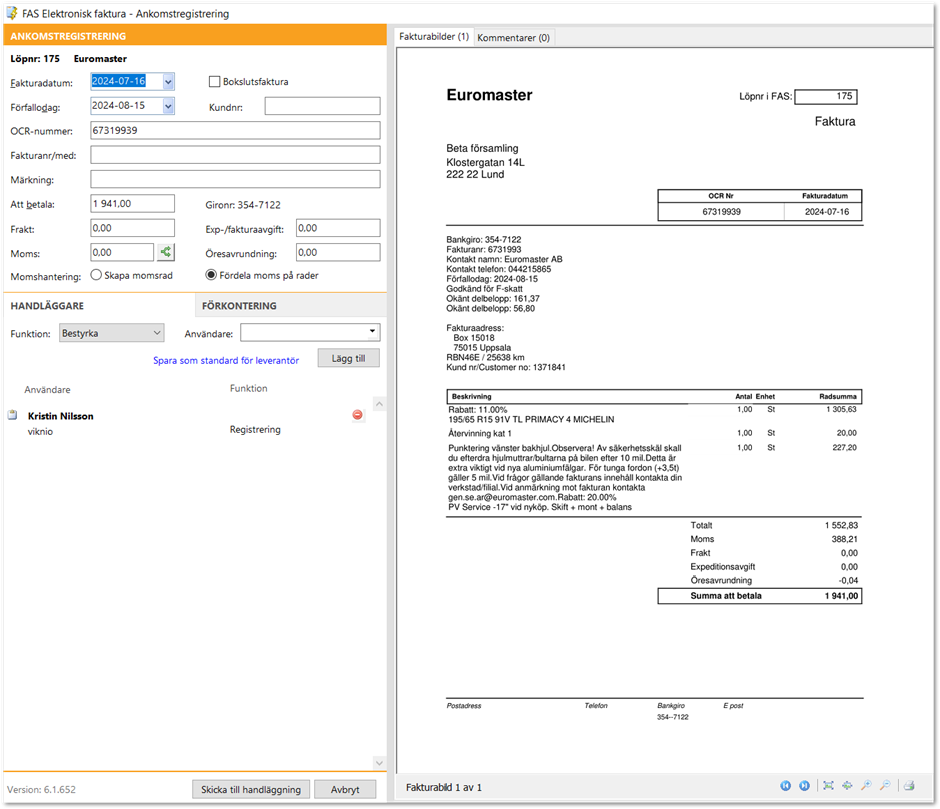Click Skicka till handläggning button
This screenshot has height=809, width=940.
pyautogui.click(x=251, y=789)
